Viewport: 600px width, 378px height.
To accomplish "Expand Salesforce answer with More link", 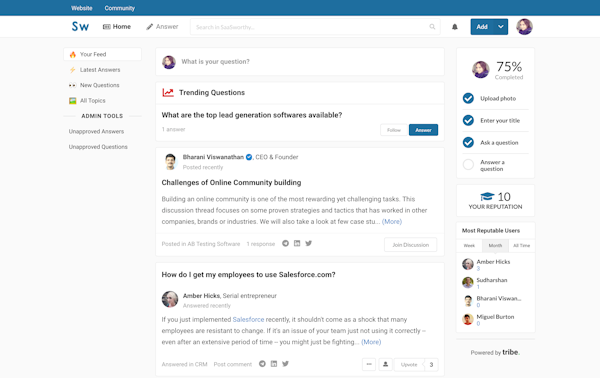I will coord(371,342).
